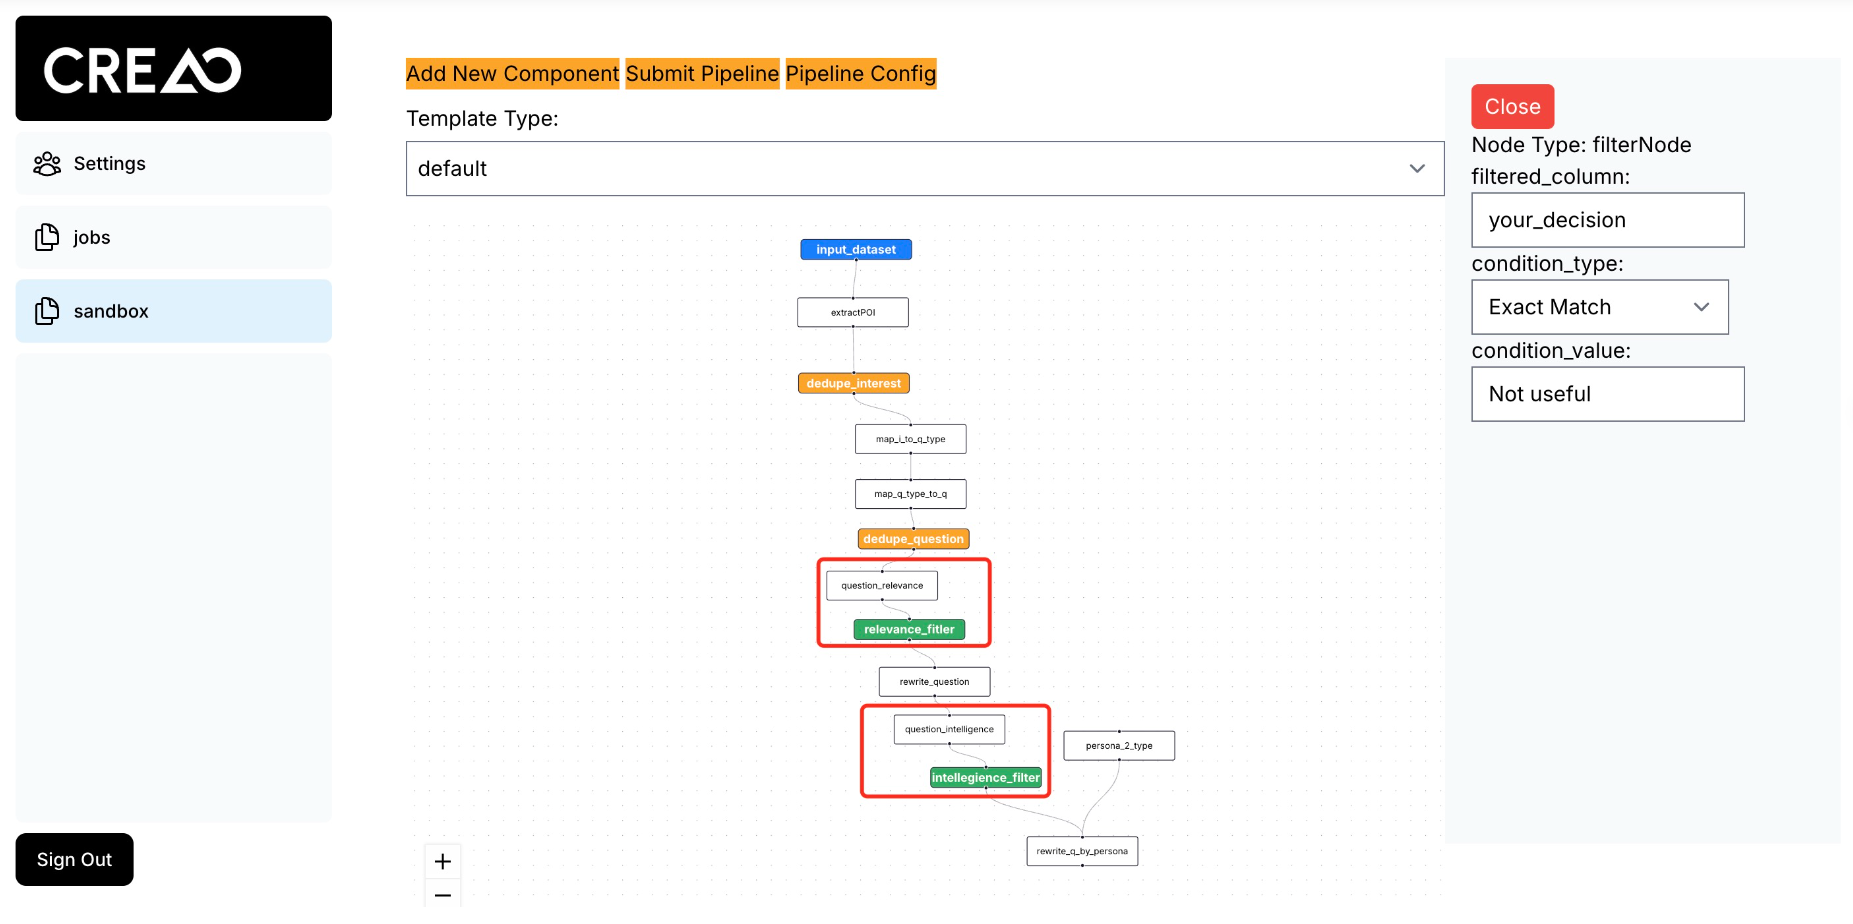This screenshot has width=1853, height=924.
Task: Expand the Template Type dropdown
Action: click(x=925, y=169)
